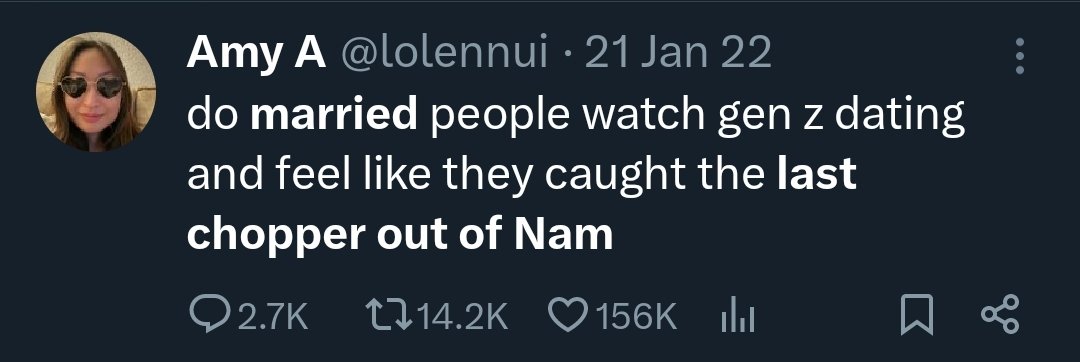Visit the Amy A display name

point(256,52)
